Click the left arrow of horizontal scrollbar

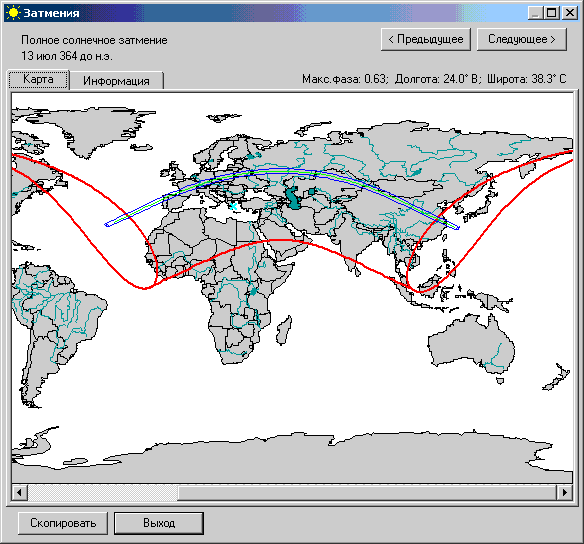tap(19, 493)
